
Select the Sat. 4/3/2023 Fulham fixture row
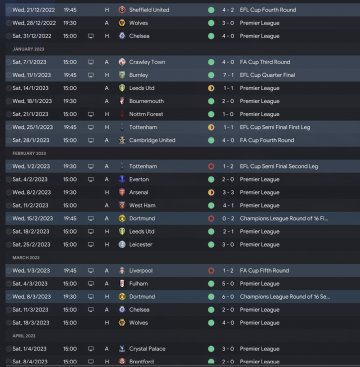pyautogui.click(x=182, y=284)
